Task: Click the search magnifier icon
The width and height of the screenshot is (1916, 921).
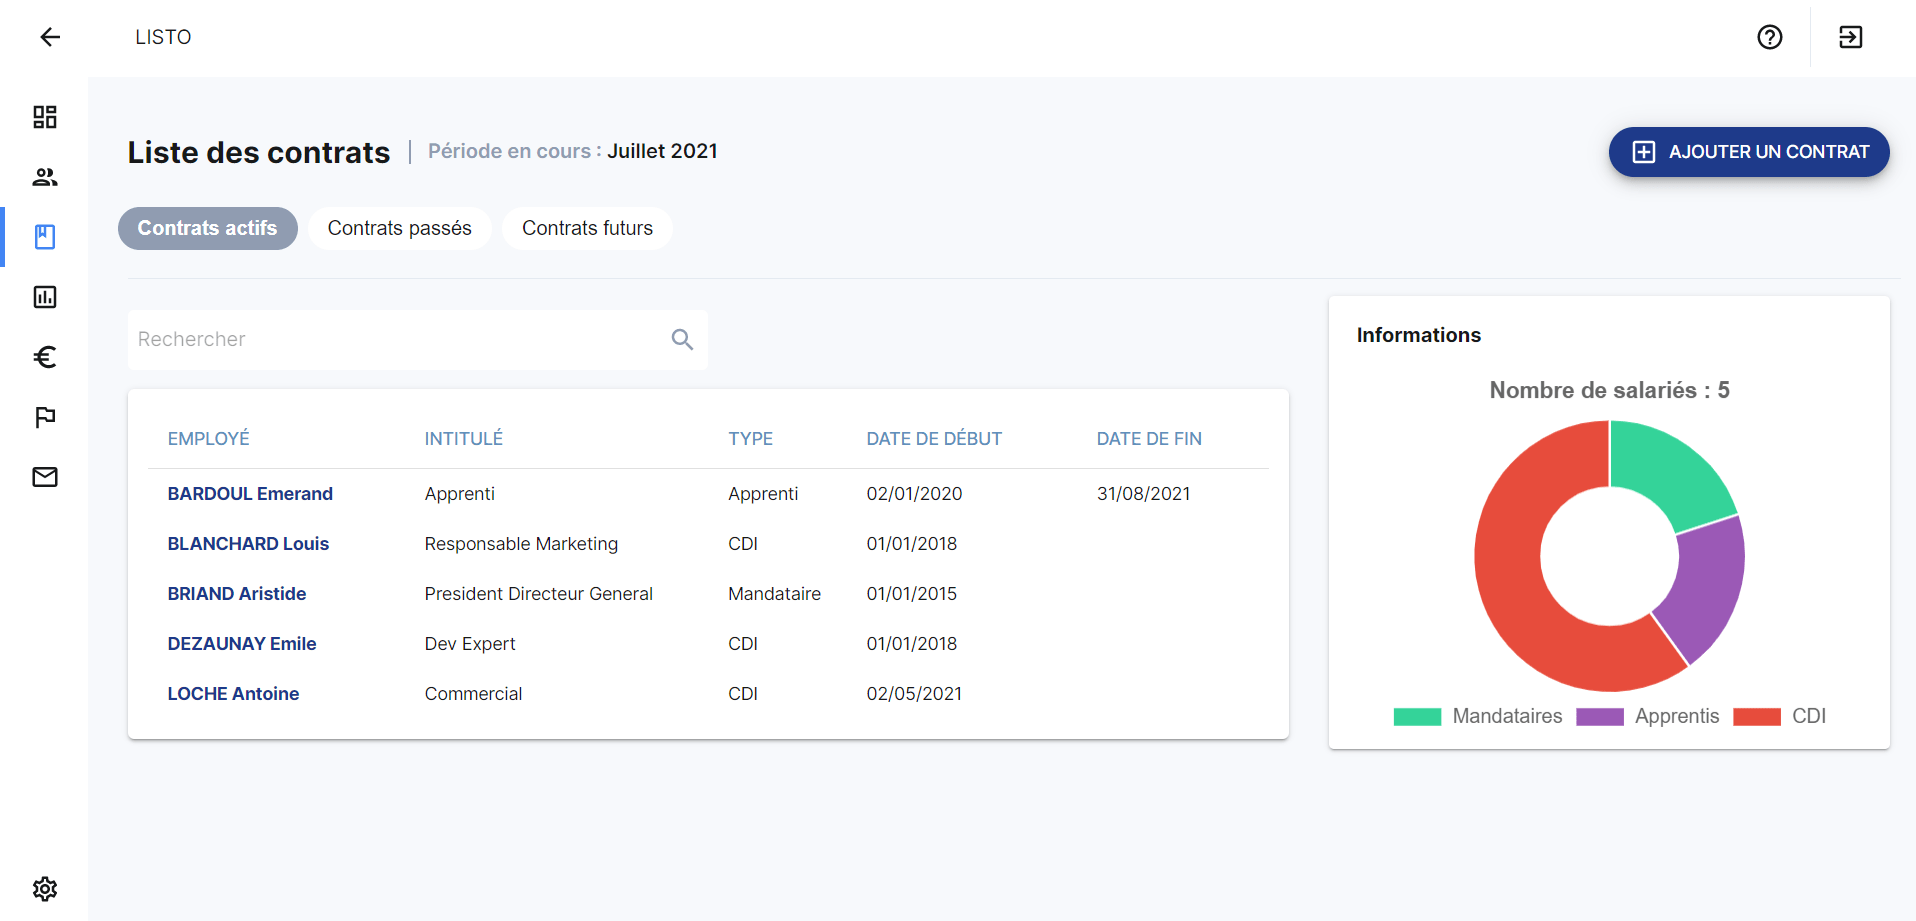Action: tap(683, 340)
